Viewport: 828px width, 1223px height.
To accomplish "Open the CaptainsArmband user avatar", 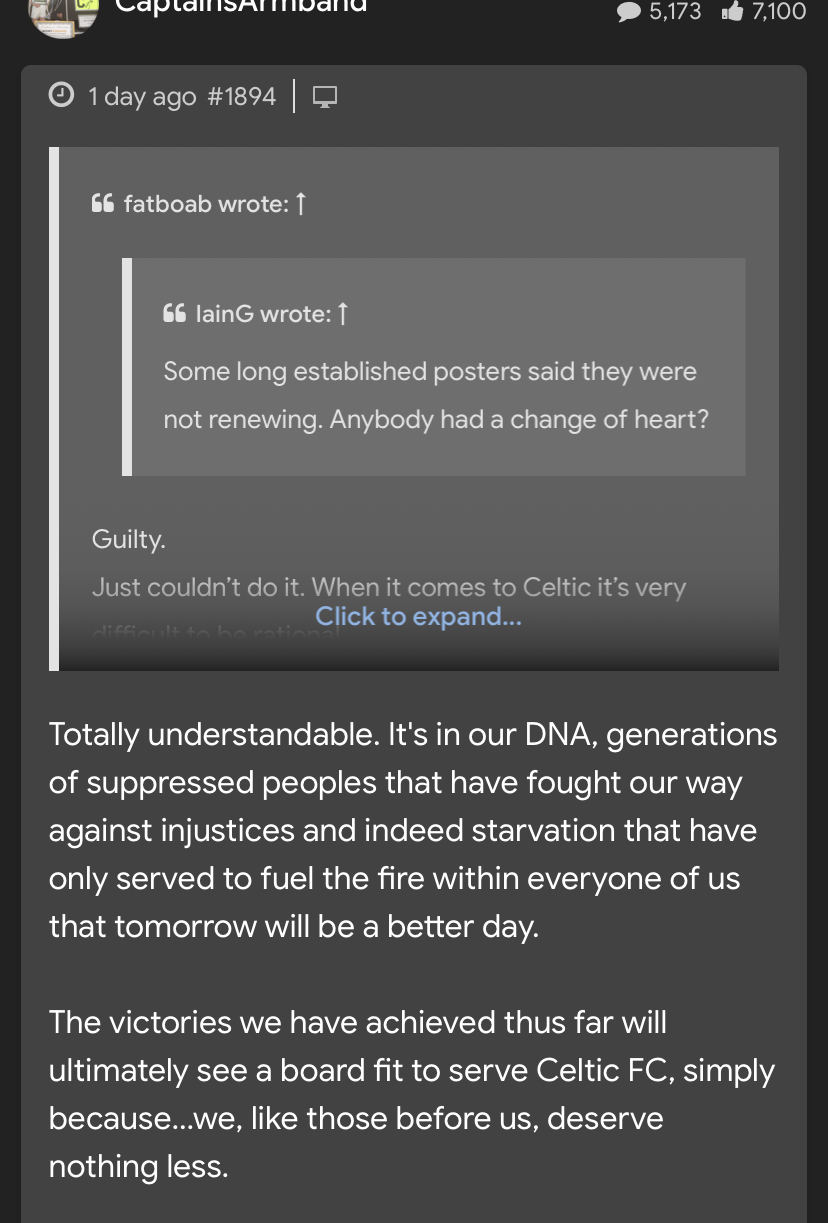I will [x=64, y=15].
